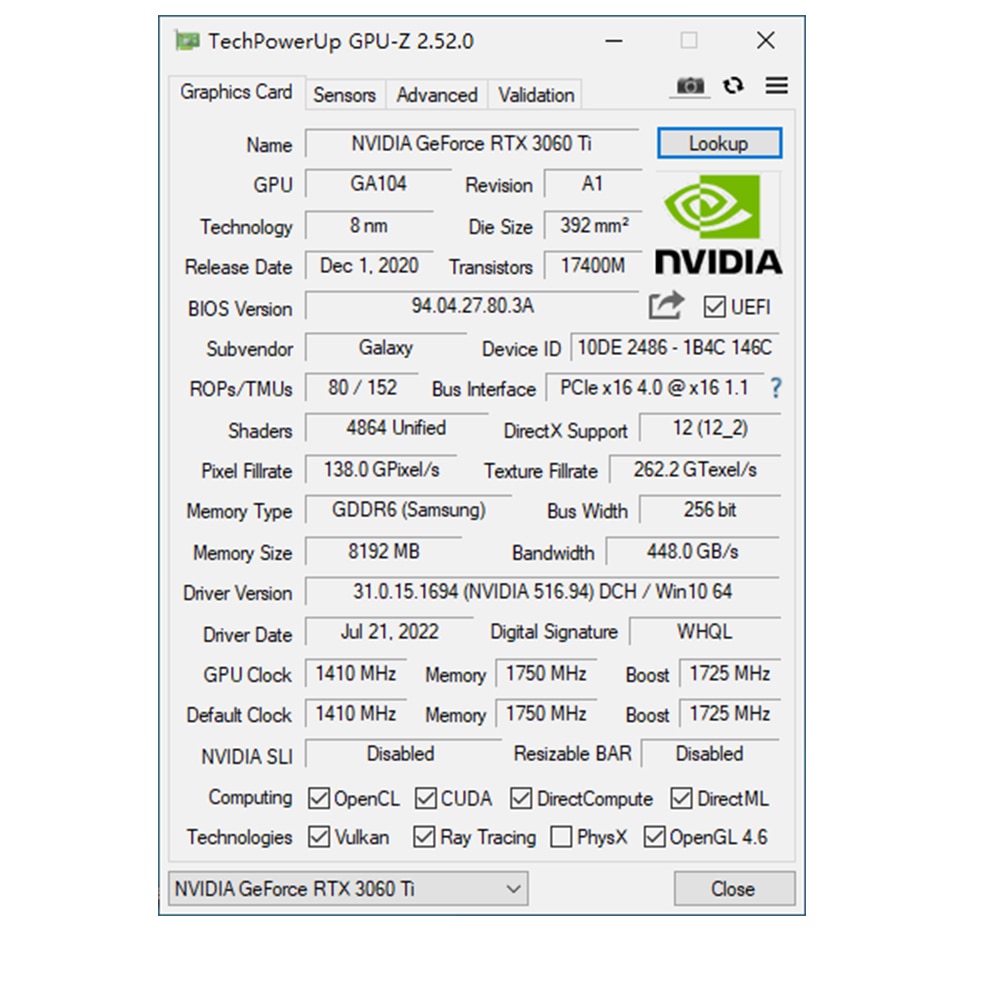Click the GPU-Z title bar app icon
Screen dimensions: 1000x1000
point(186,41)
